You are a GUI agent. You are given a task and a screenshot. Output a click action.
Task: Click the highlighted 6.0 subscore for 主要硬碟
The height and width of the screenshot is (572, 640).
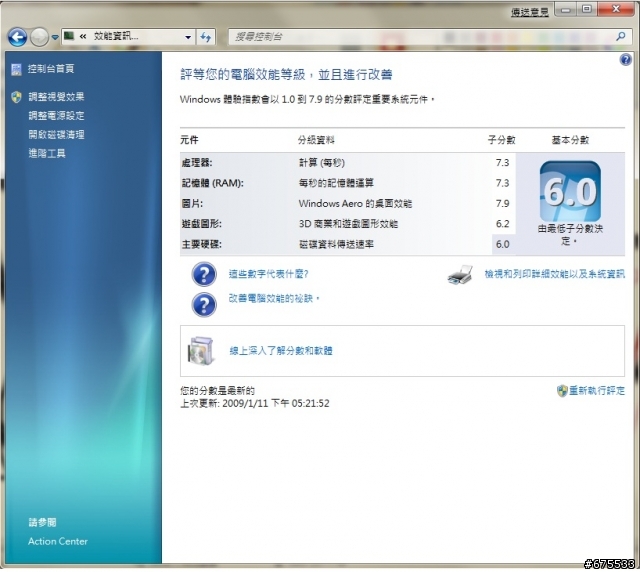502,244
